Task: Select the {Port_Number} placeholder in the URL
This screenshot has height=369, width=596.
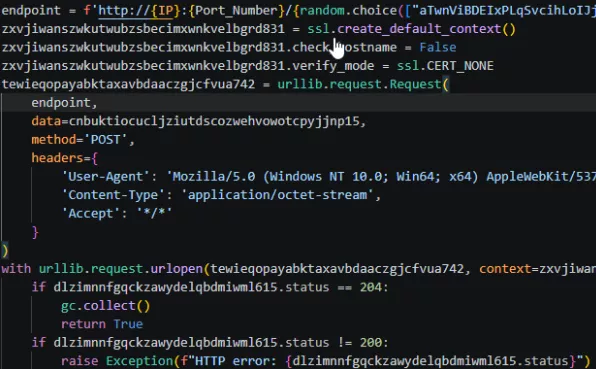Action: point(236,10)
